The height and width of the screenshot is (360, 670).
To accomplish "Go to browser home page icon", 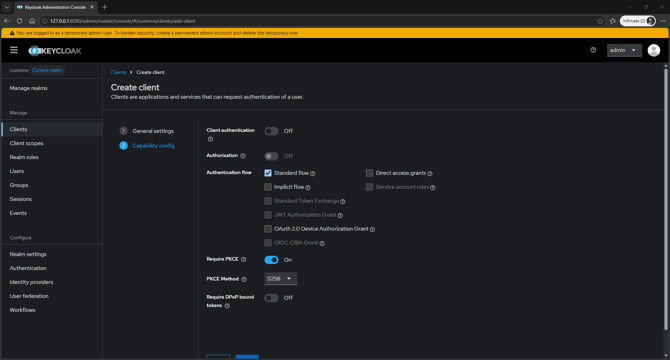I will [x=32, y=21].
